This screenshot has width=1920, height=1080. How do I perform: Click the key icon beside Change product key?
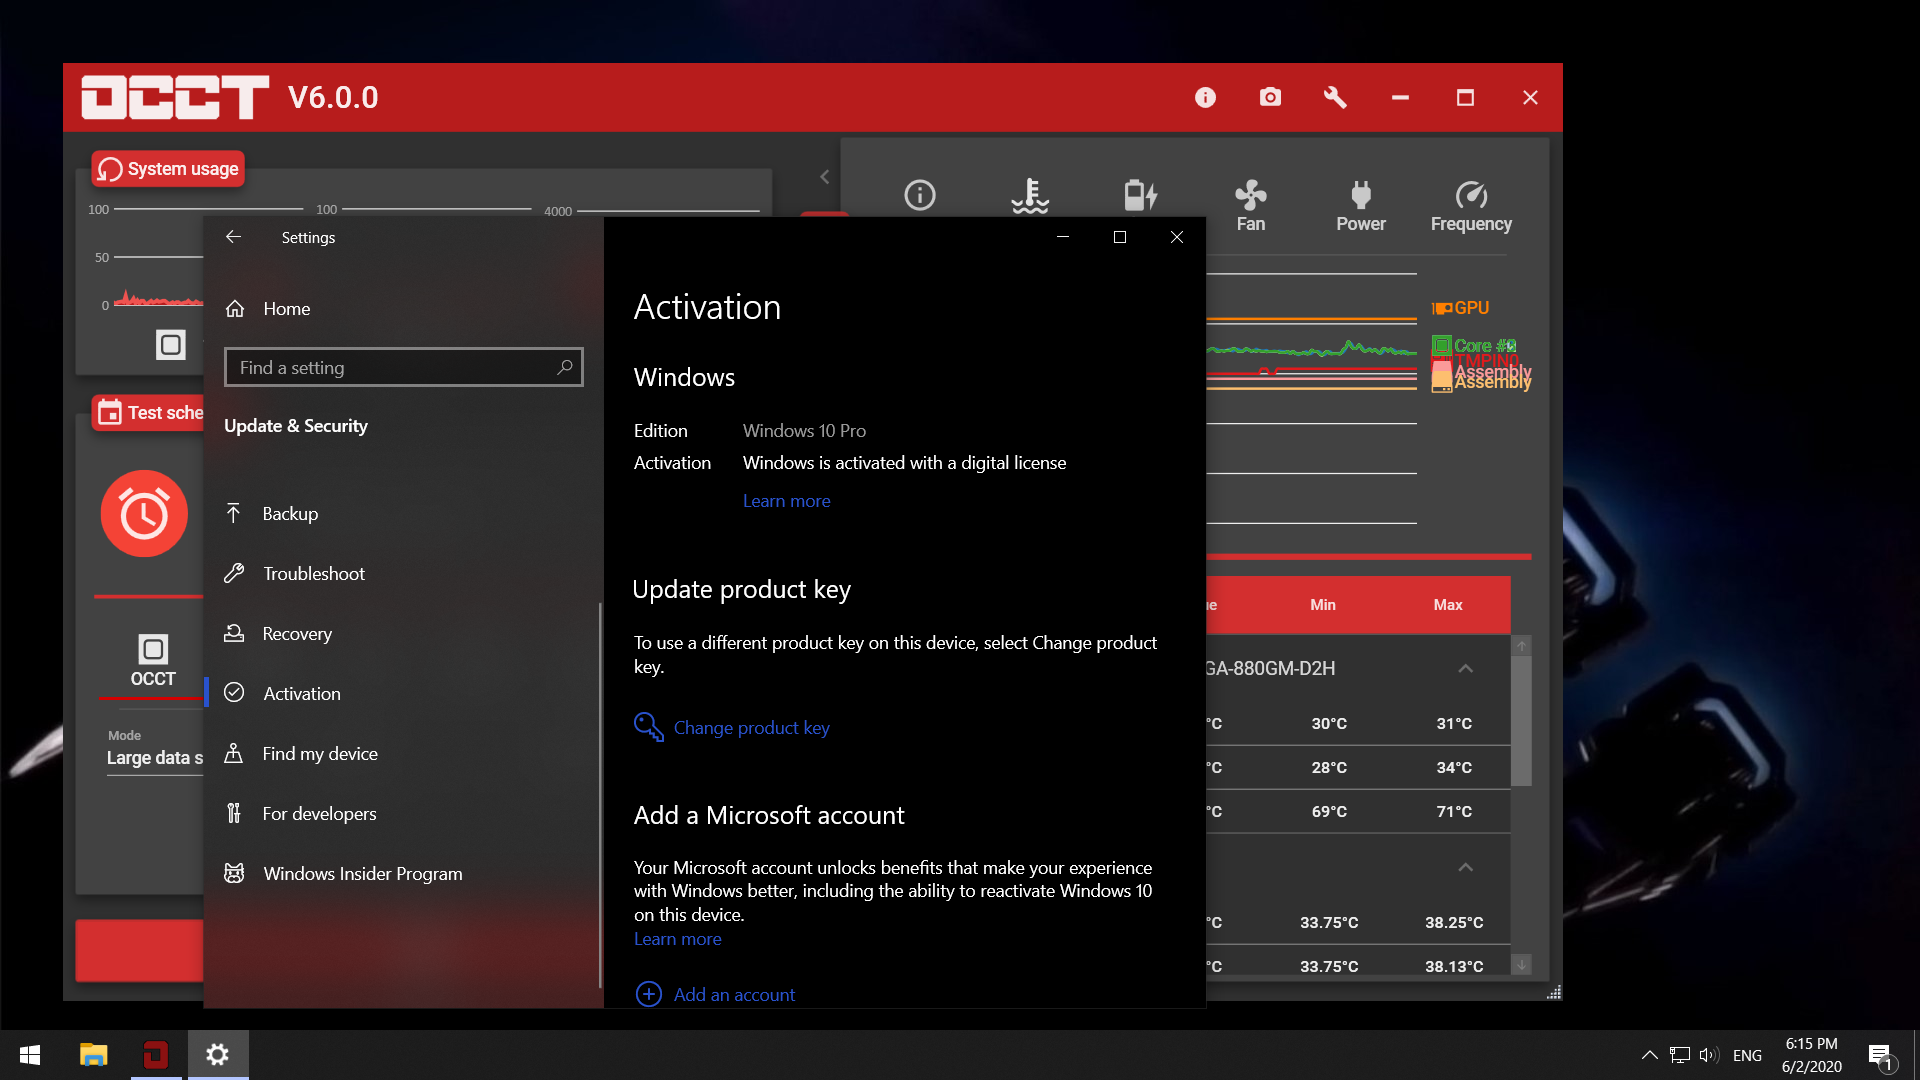[x=648, y=727]
